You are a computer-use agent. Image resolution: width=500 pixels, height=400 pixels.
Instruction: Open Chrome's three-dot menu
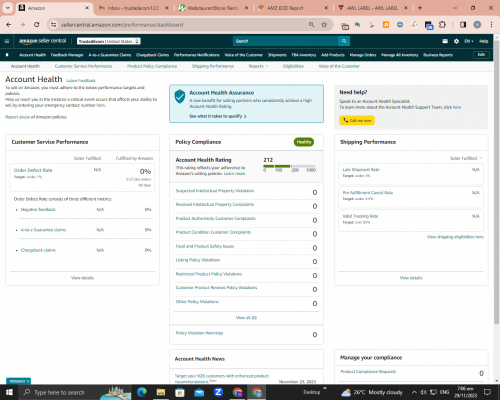(x=491, y=25)
